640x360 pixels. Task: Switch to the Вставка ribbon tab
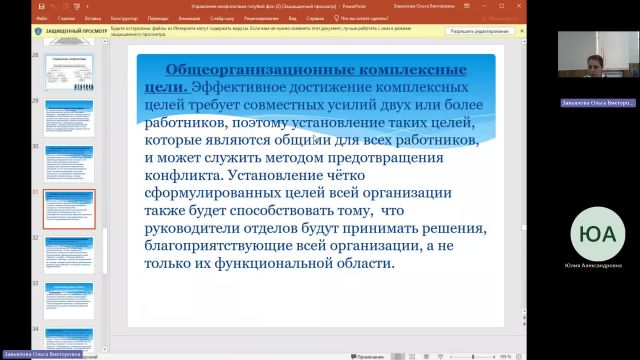[93, 18]
